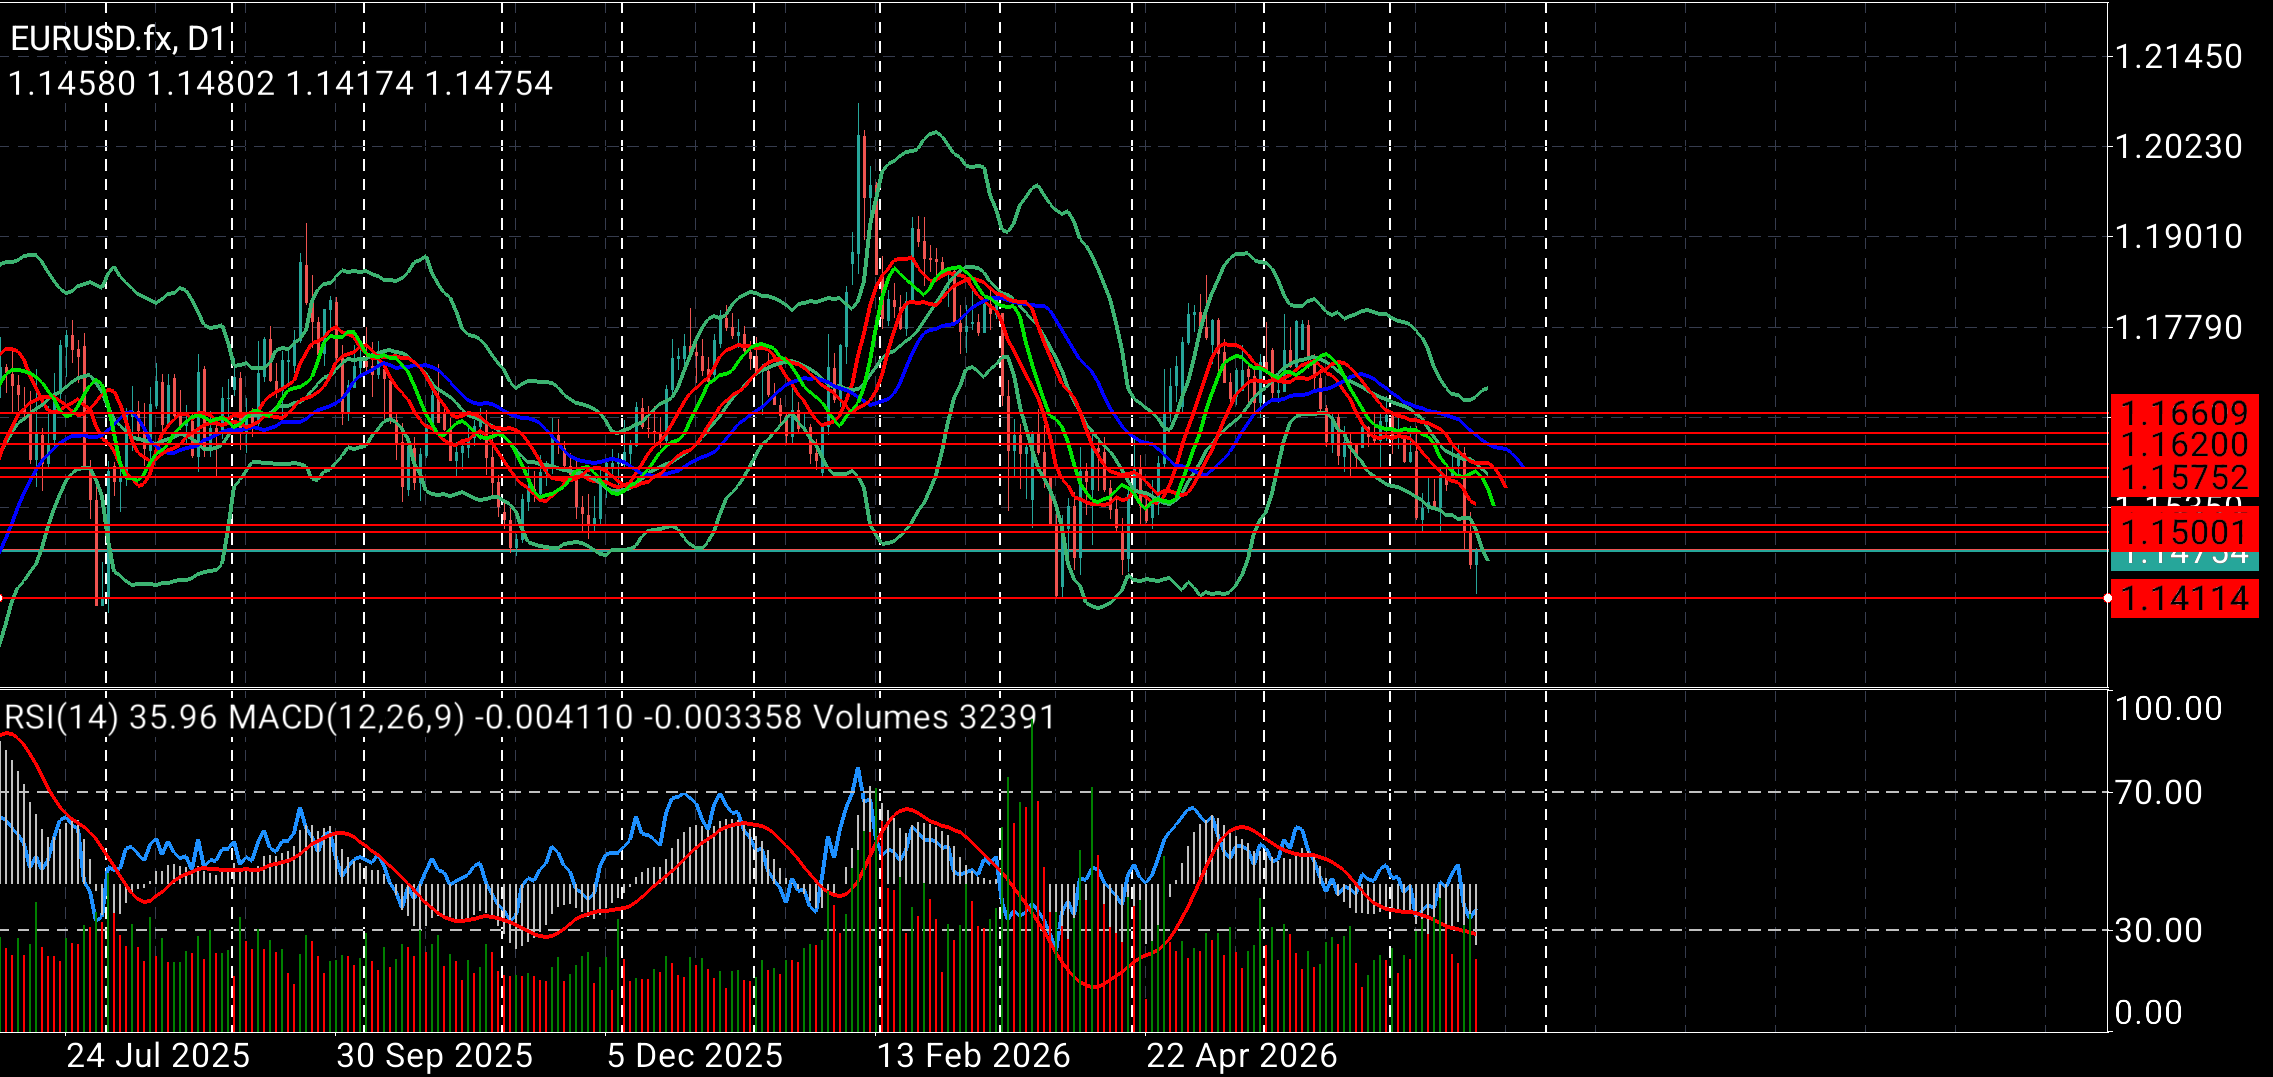Tap the 1.20230 price axis label
Viewport: 2273px width, 1077px height.
2179,147
